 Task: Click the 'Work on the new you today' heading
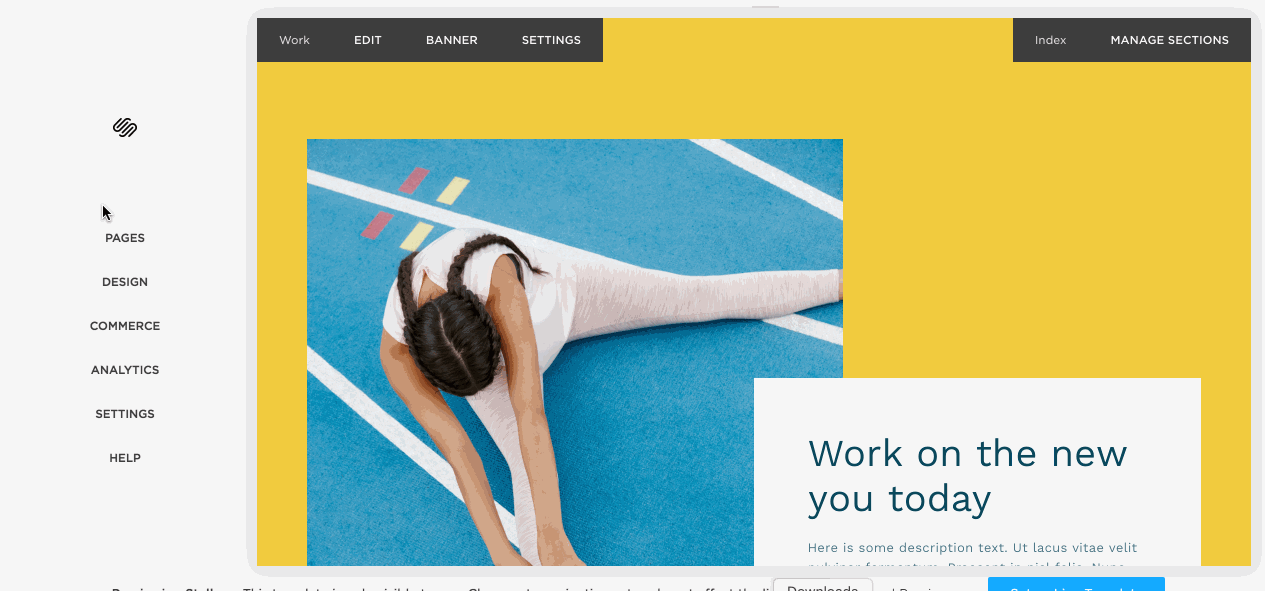pyautogui.click(x=967, y=476)
